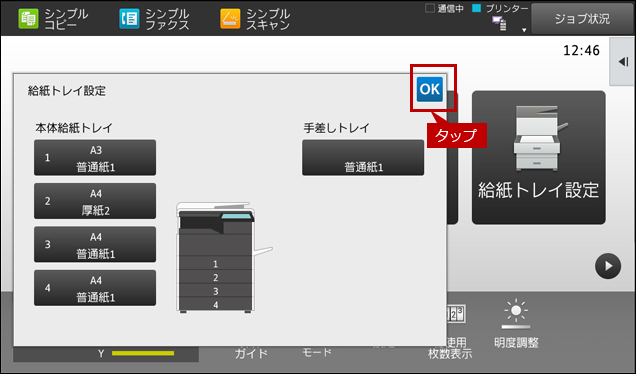Viewport: 636px width, 374px height.
Task: Click the 通信中 indicator label
Action: pyautogui.click(x=450, y=9)
